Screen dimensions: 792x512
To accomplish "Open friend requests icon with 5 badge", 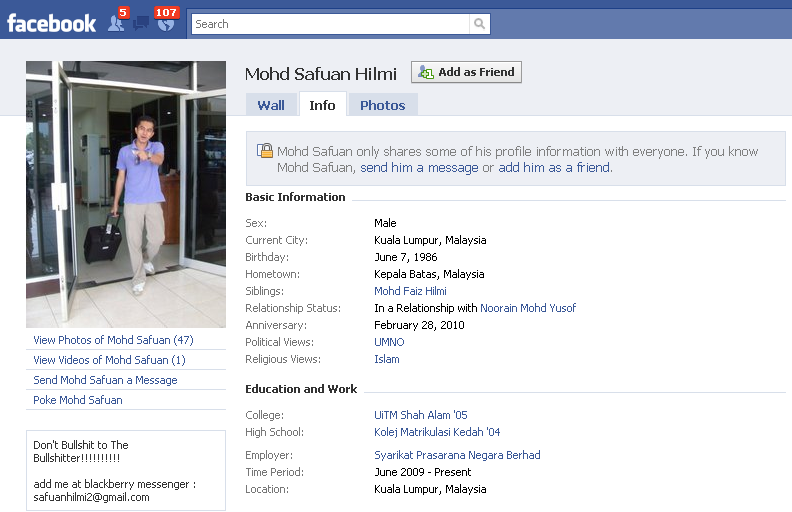I will click(117, 22).
